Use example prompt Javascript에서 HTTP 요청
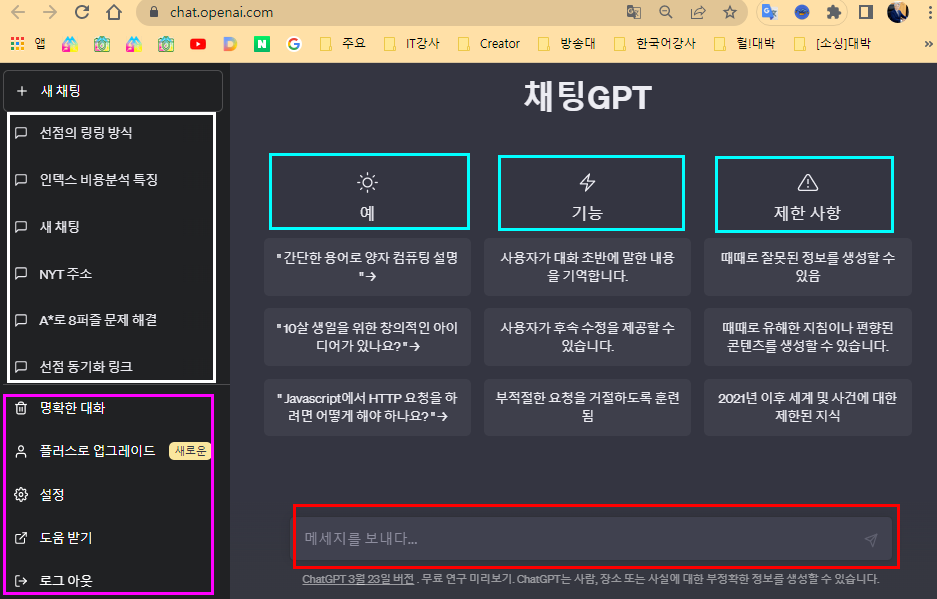937x599 pixels. 368,407
